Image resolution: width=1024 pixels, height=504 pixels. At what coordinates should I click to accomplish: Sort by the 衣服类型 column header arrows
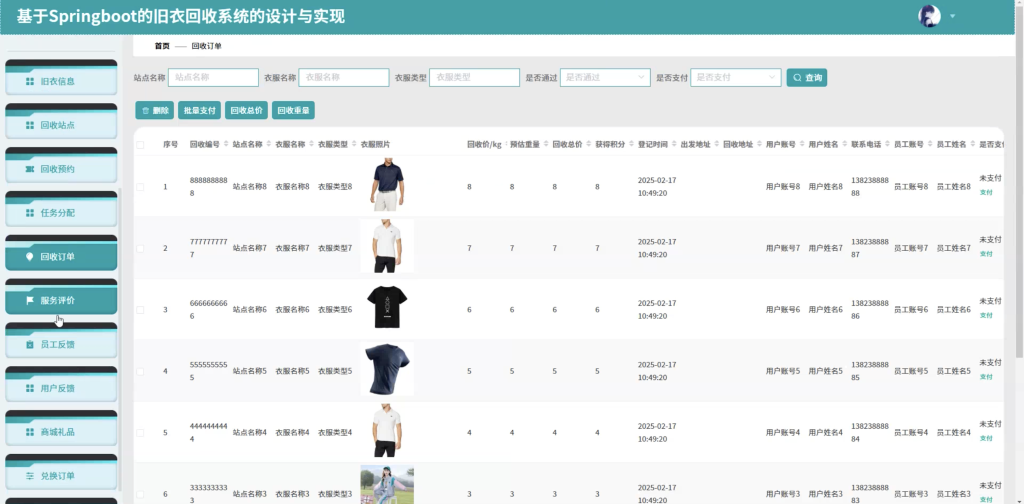point(353,145)
